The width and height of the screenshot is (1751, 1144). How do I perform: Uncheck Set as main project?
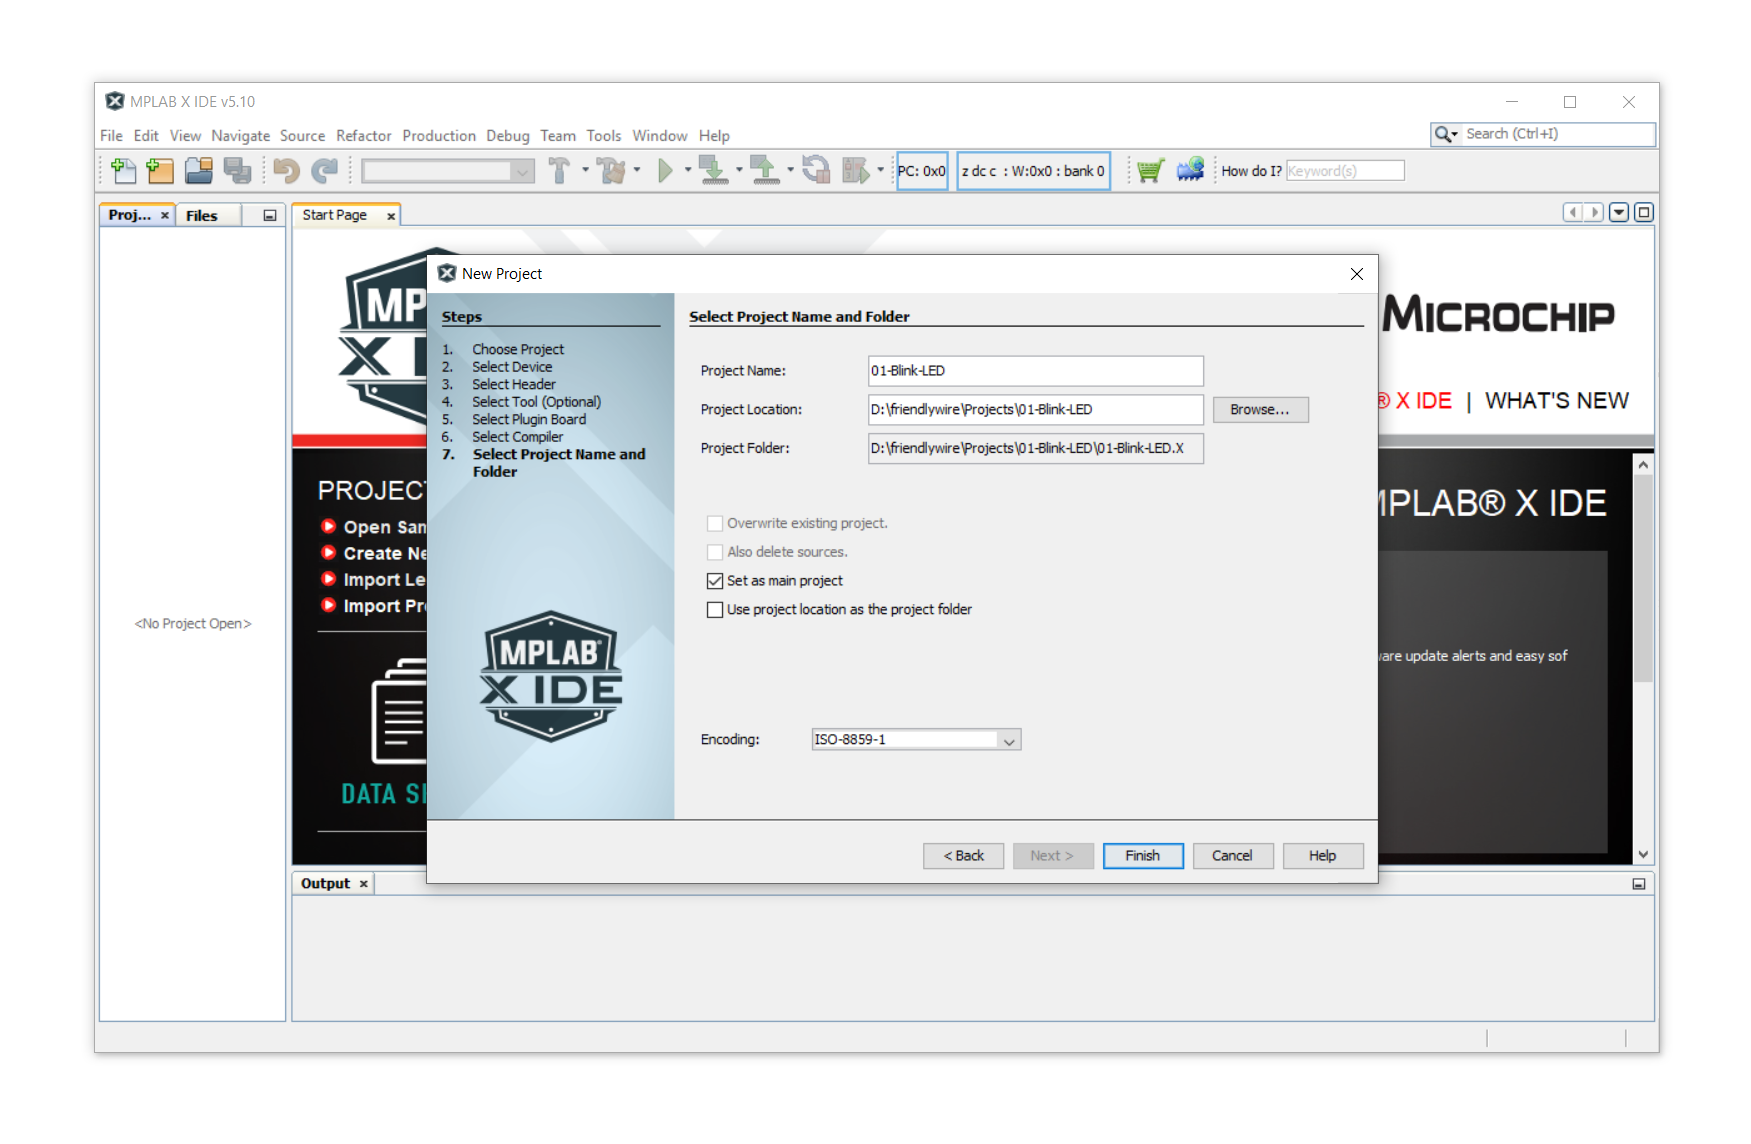coord(715,581)
